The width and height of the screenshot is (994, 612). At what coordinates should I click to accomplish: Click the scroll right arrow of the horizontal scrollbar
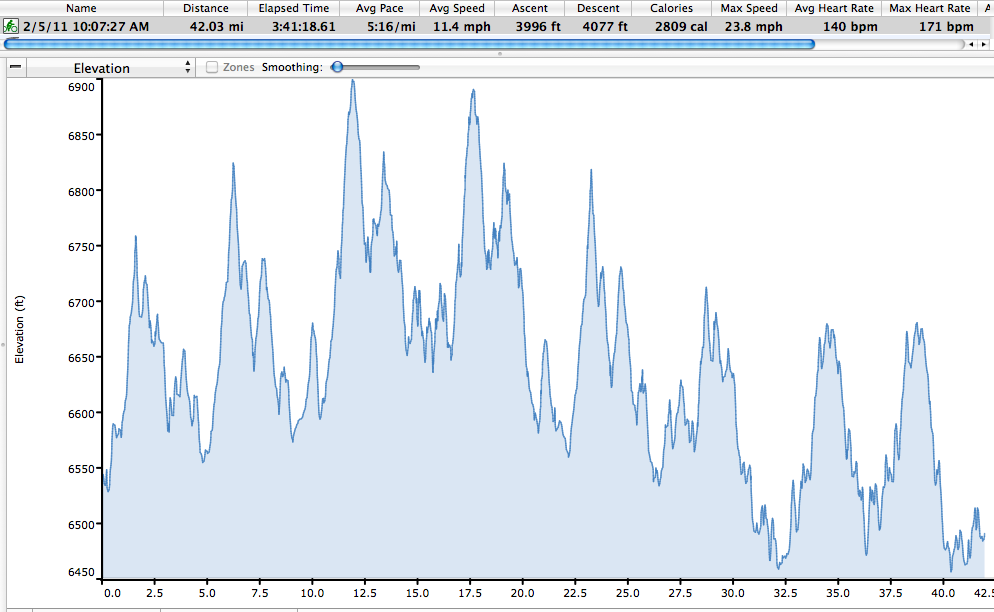pyautogui.click(x=984, y=44)
